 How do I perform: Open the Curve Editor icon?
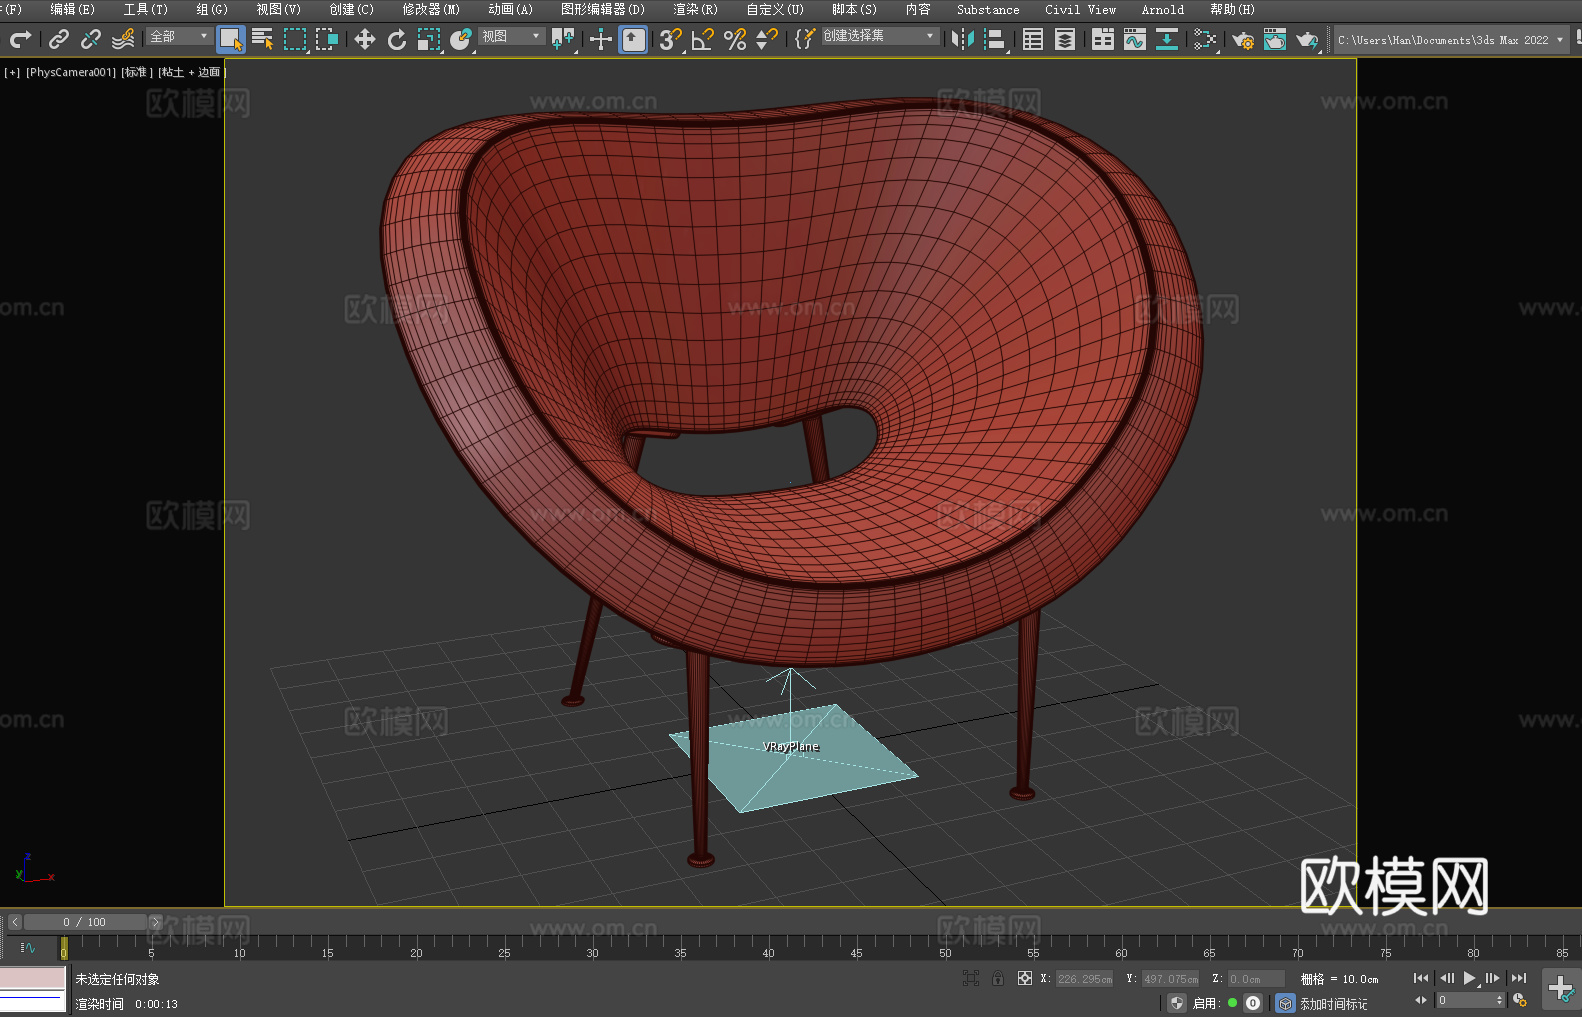pyautogui.click(x=1135, y=39)
